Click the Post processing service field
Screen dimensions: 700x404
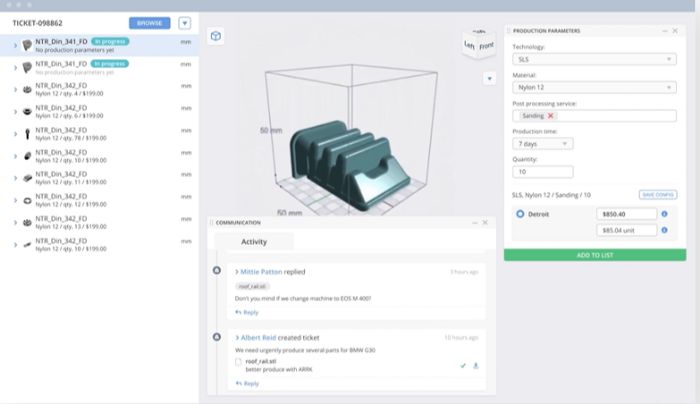[x=594, y=116]
